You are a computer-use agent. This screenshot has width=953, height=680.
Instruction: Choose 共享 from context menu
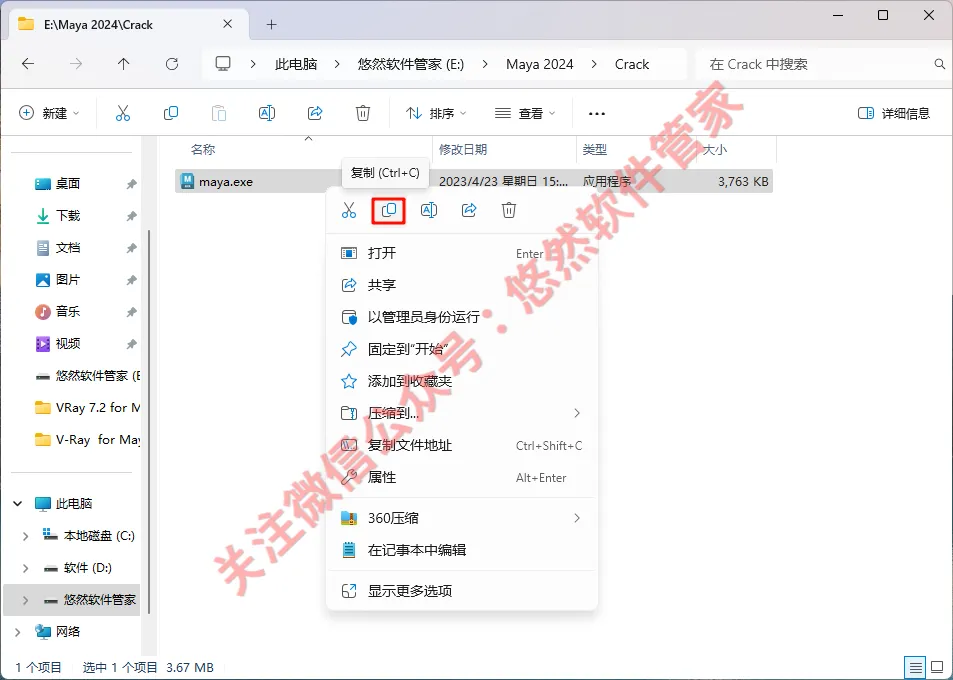pos(462,285)
